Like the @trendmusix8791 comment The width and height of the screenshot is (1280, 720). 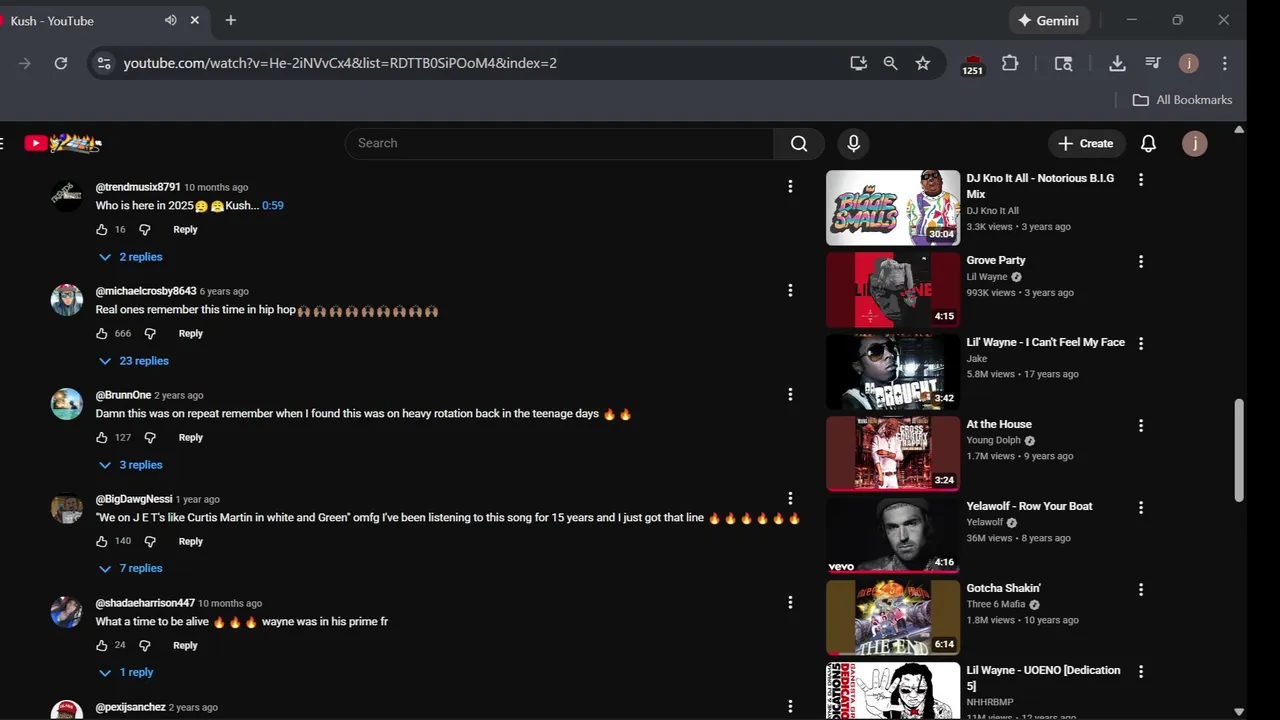pyautogui.click(x=102, y=229)
